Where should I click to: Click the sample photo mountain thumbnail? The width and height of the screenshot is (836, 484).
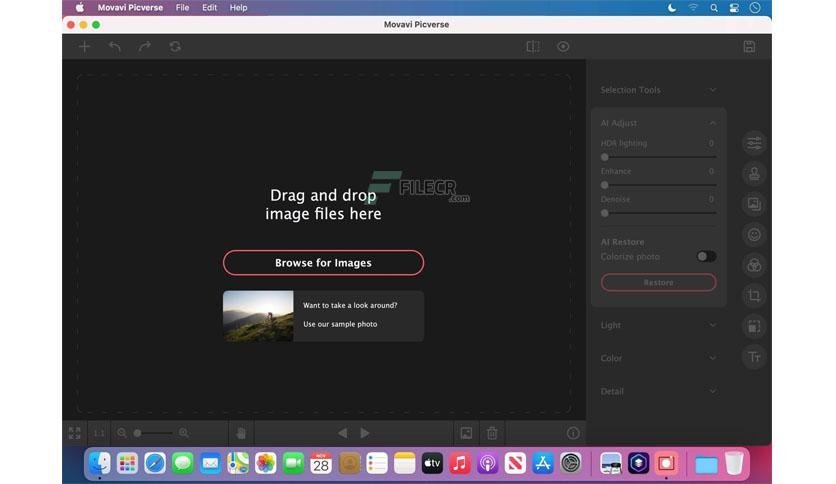point(258,316)
